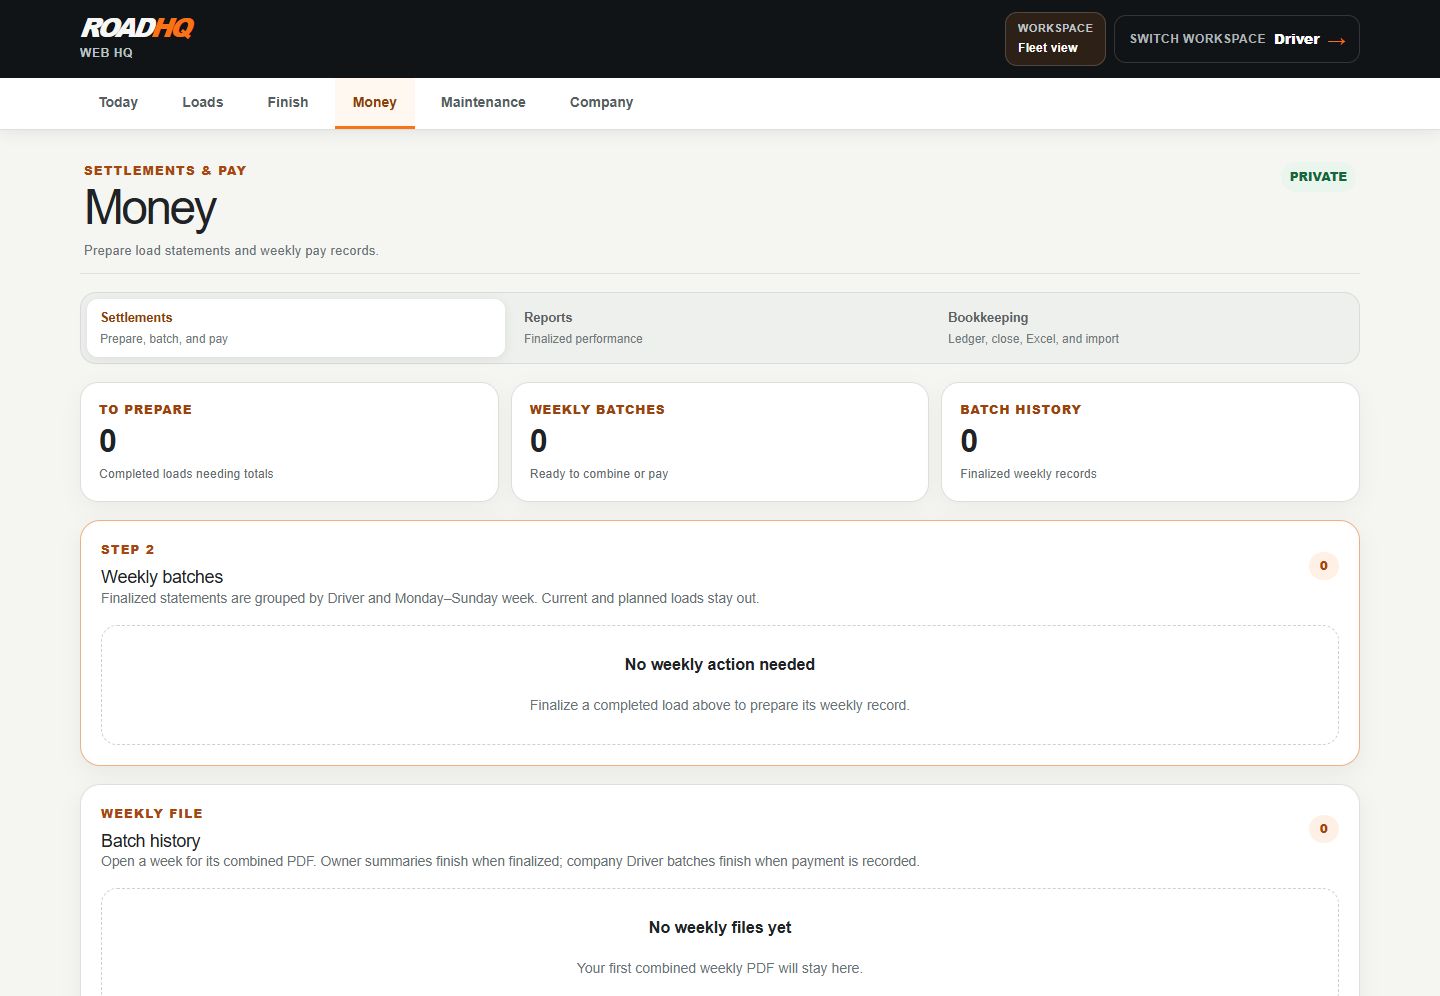Viewport: 1440px width, 996px height.
Task: Click the PRIVATE badge
Action: (x=1318, y=177)
